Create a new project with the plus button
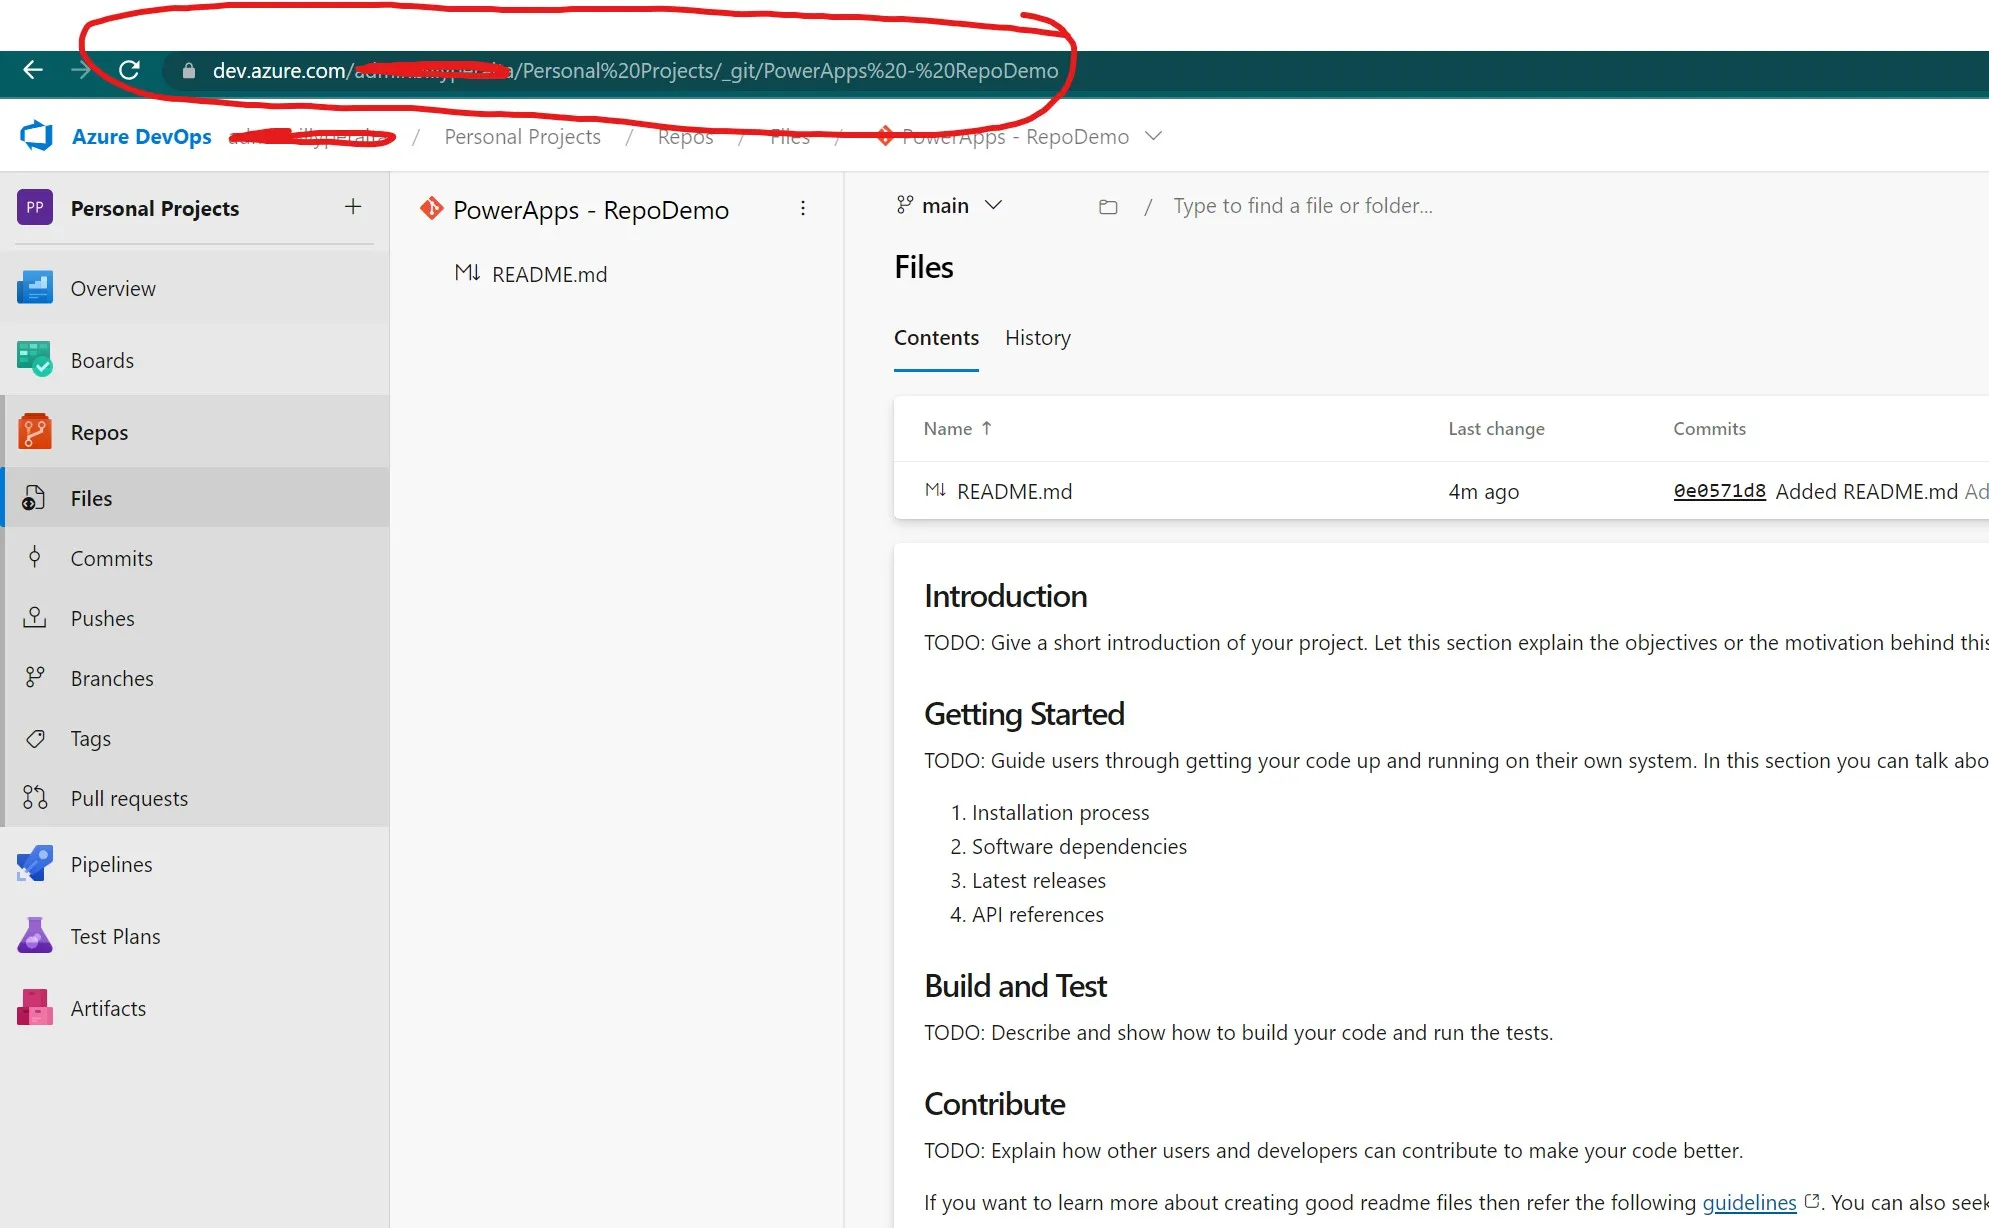 353,206
